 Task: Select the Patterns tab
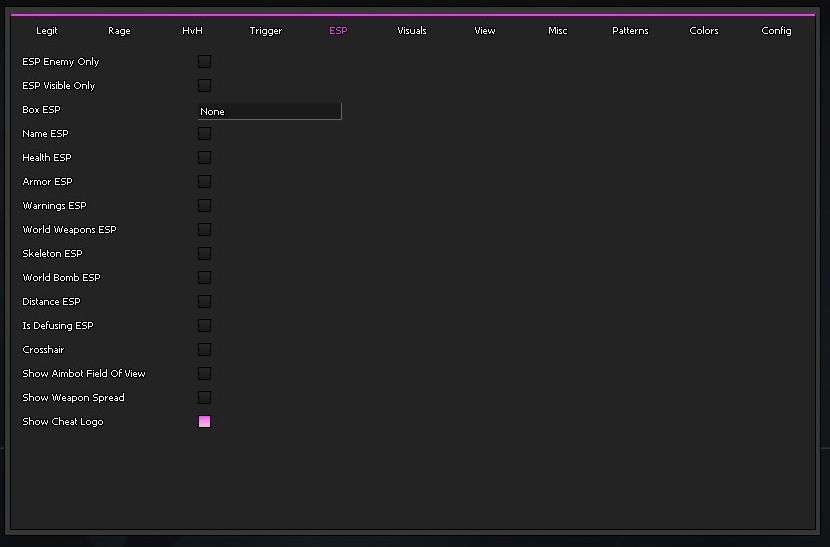point(630,31)
